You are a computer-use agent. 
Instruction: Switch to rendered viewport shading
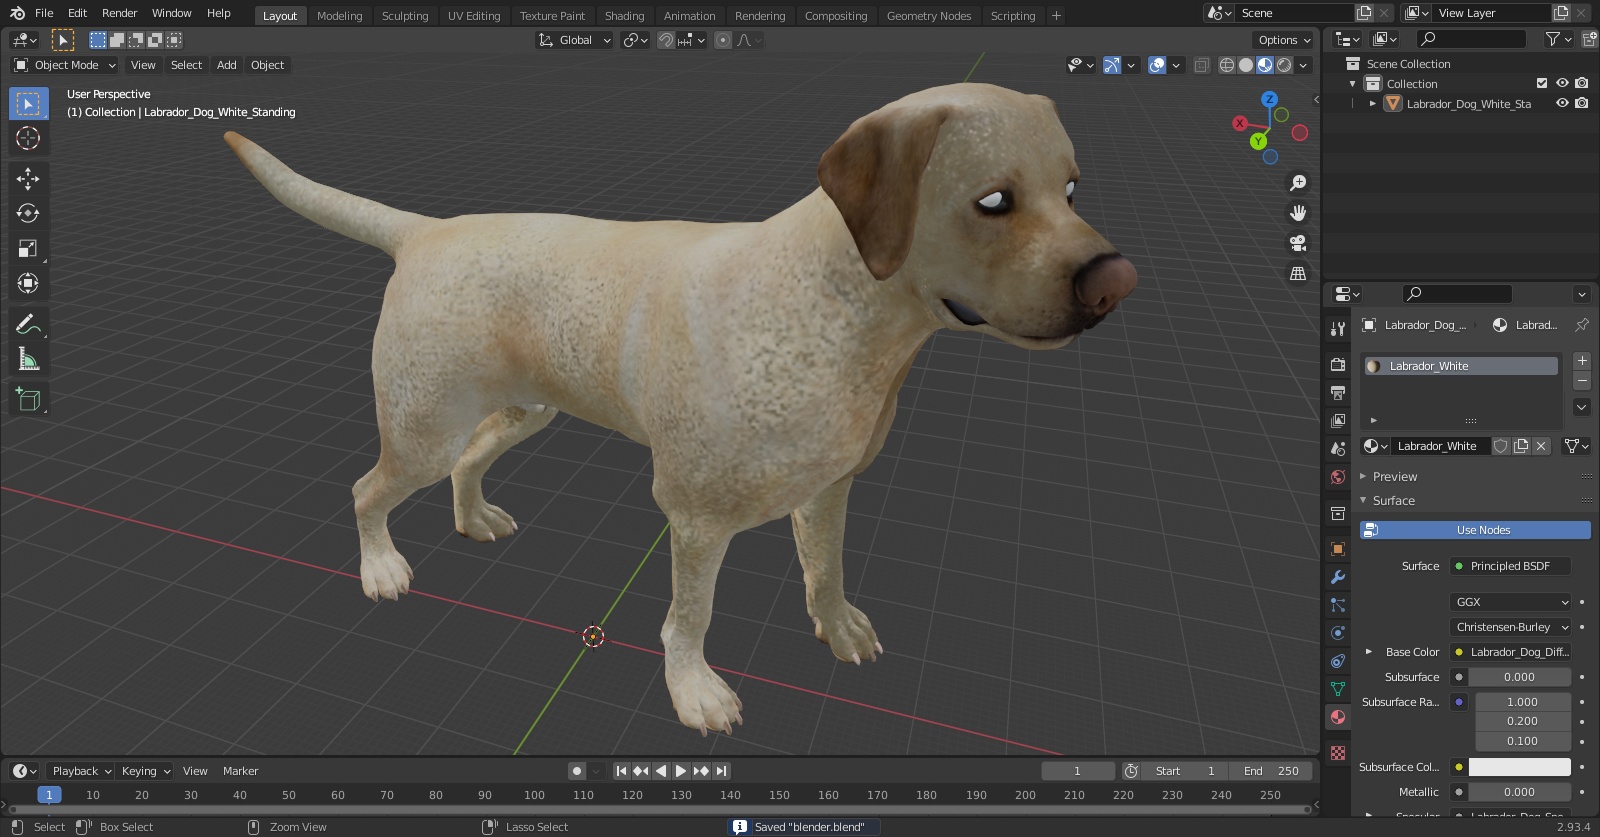pyautogui.click(x=1284, y=65)
